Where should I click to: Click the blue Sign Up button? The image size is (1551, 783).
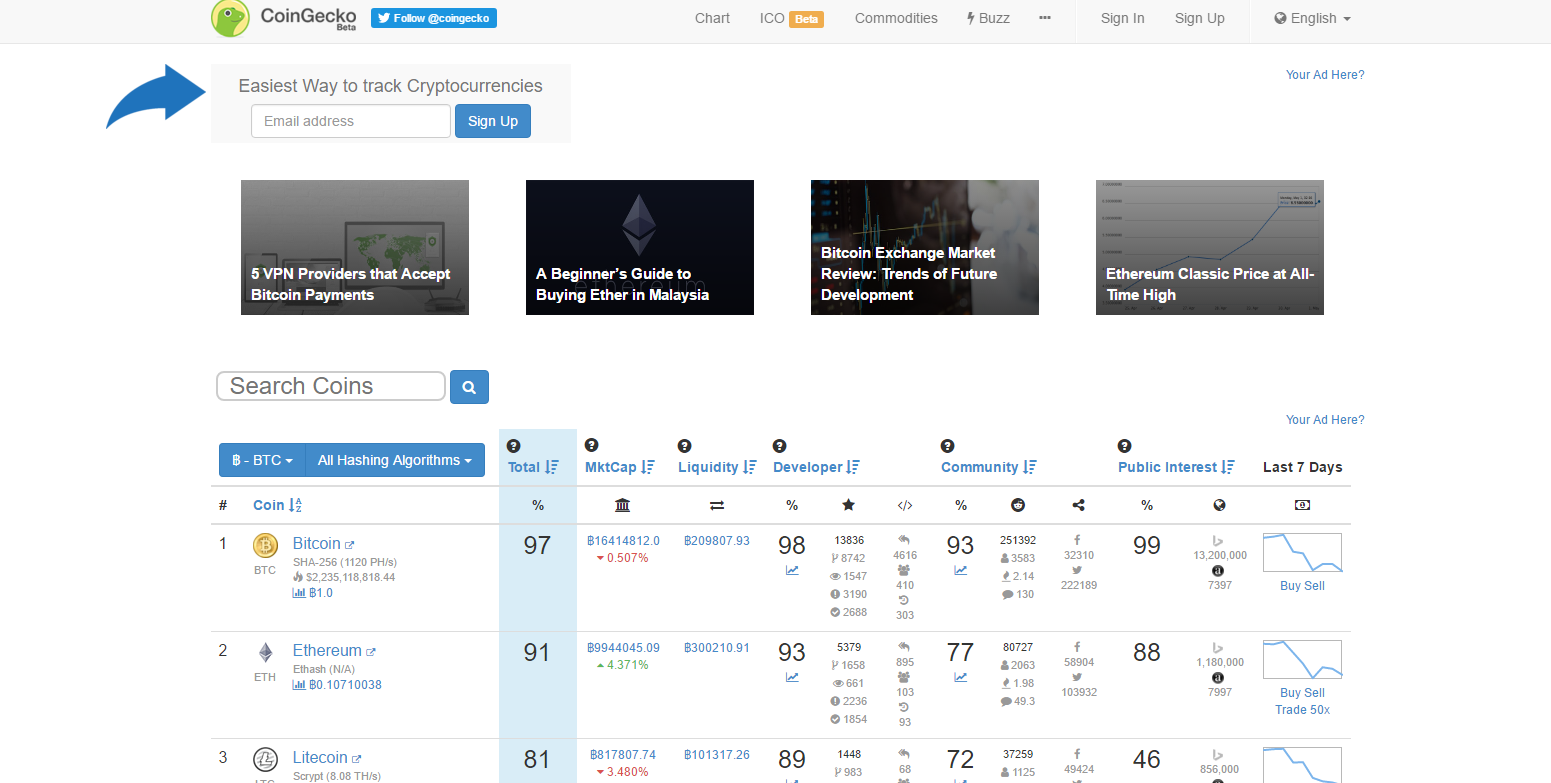tap(493, 121)
